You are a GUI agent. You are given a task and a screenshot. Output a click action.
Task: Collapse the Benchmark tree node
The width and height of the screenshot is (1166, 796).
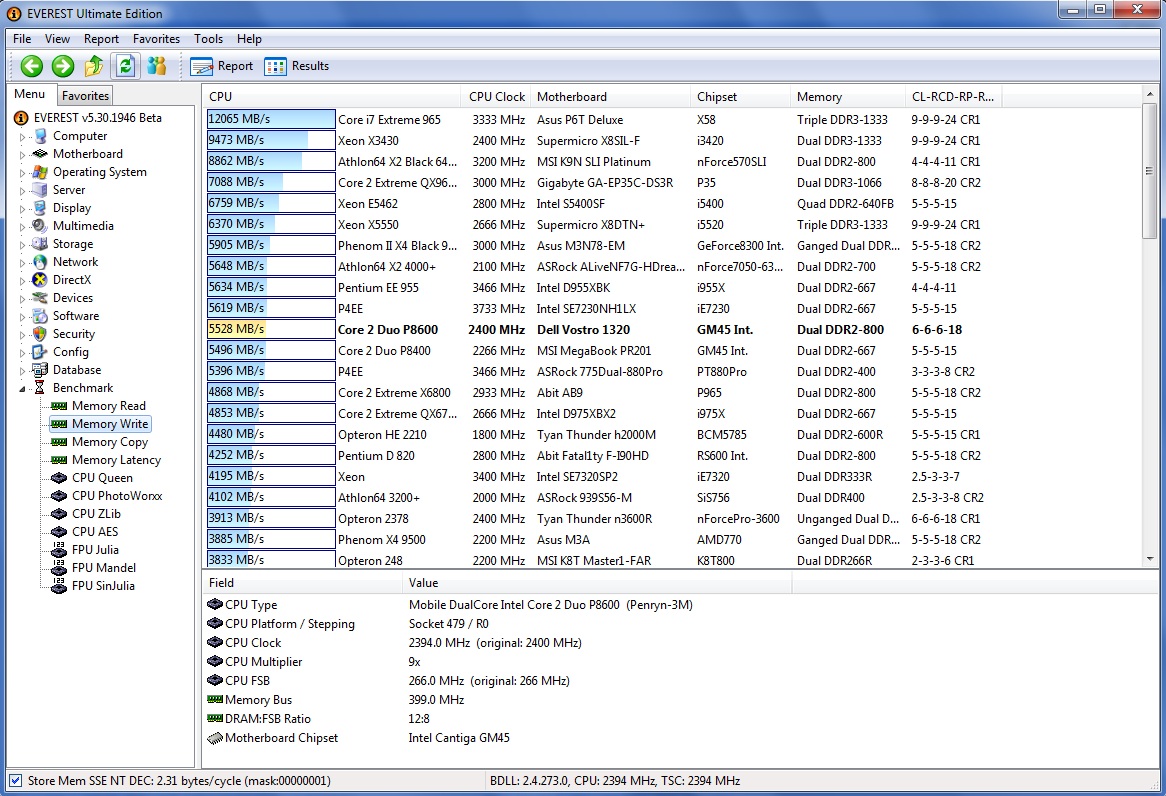[22, 388]
